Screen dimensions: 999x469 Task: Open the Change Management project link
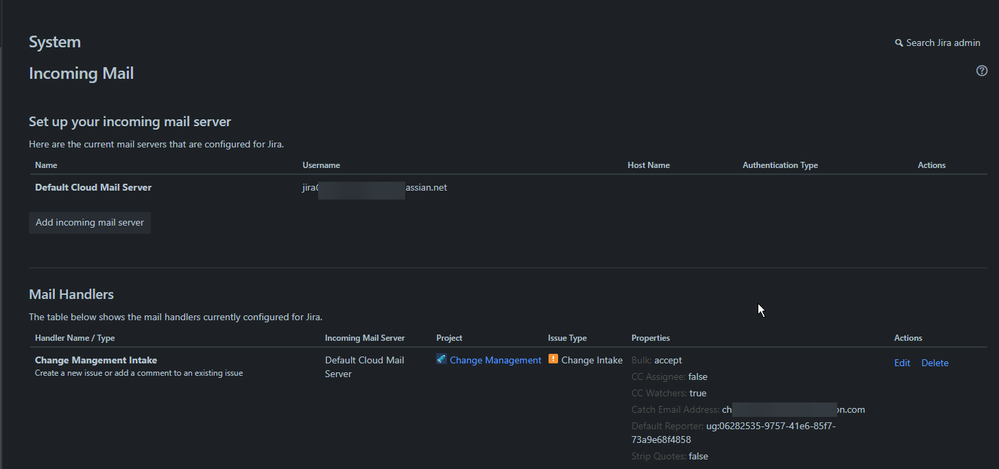pyautogui.click(x=495, y=360)
